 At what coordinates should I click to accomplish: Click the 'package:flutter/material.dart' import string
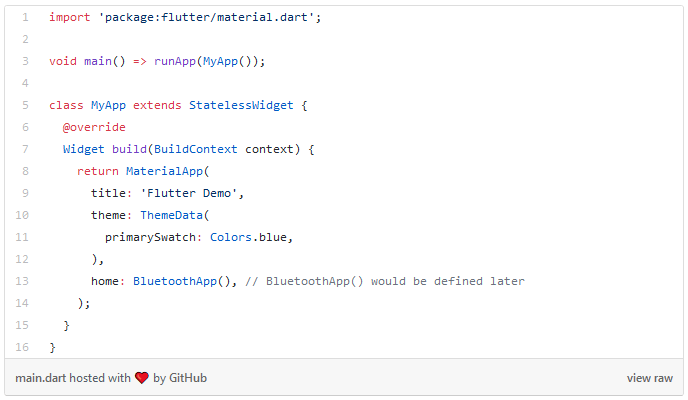point(206,18)
